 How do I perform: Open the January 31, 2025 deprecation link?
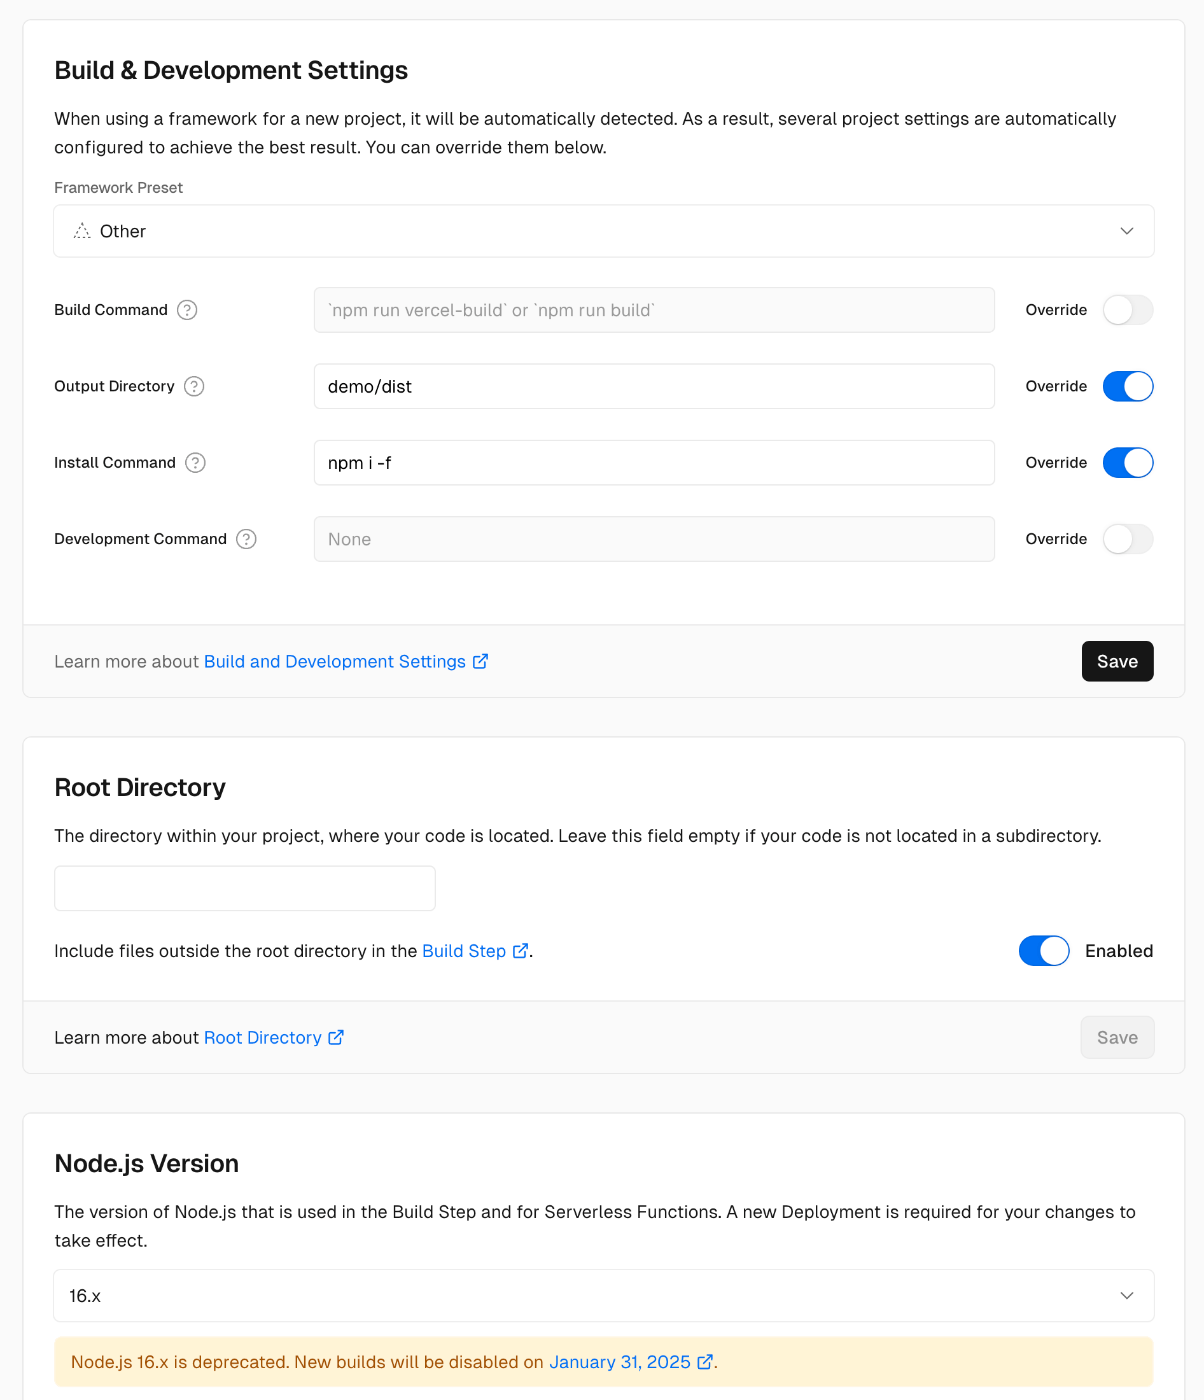pyautogui.click(x=620, y=1362)
